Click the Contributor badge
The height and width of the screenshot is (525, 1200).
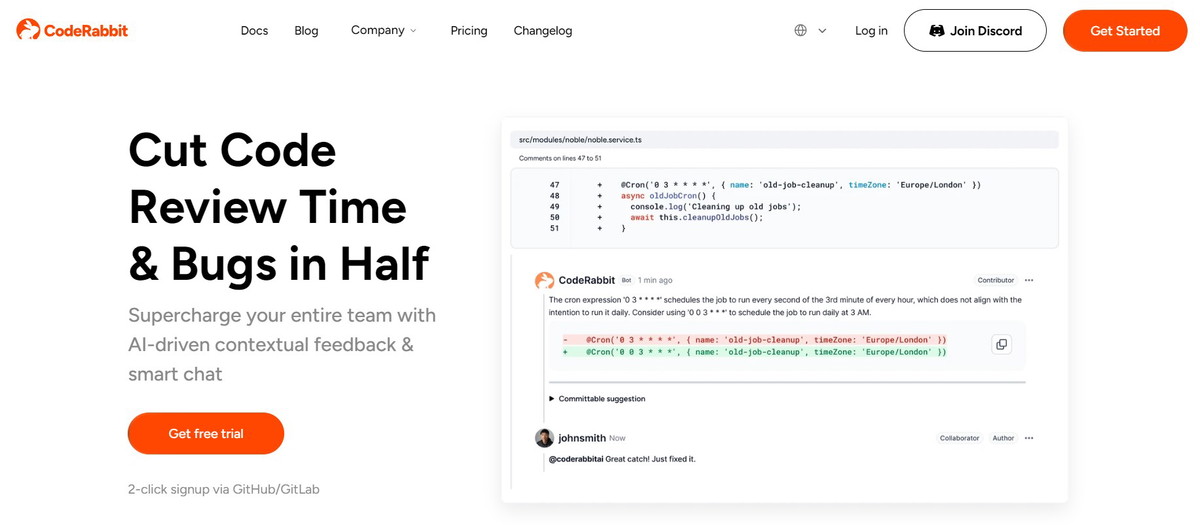click(x=996, y=280)
